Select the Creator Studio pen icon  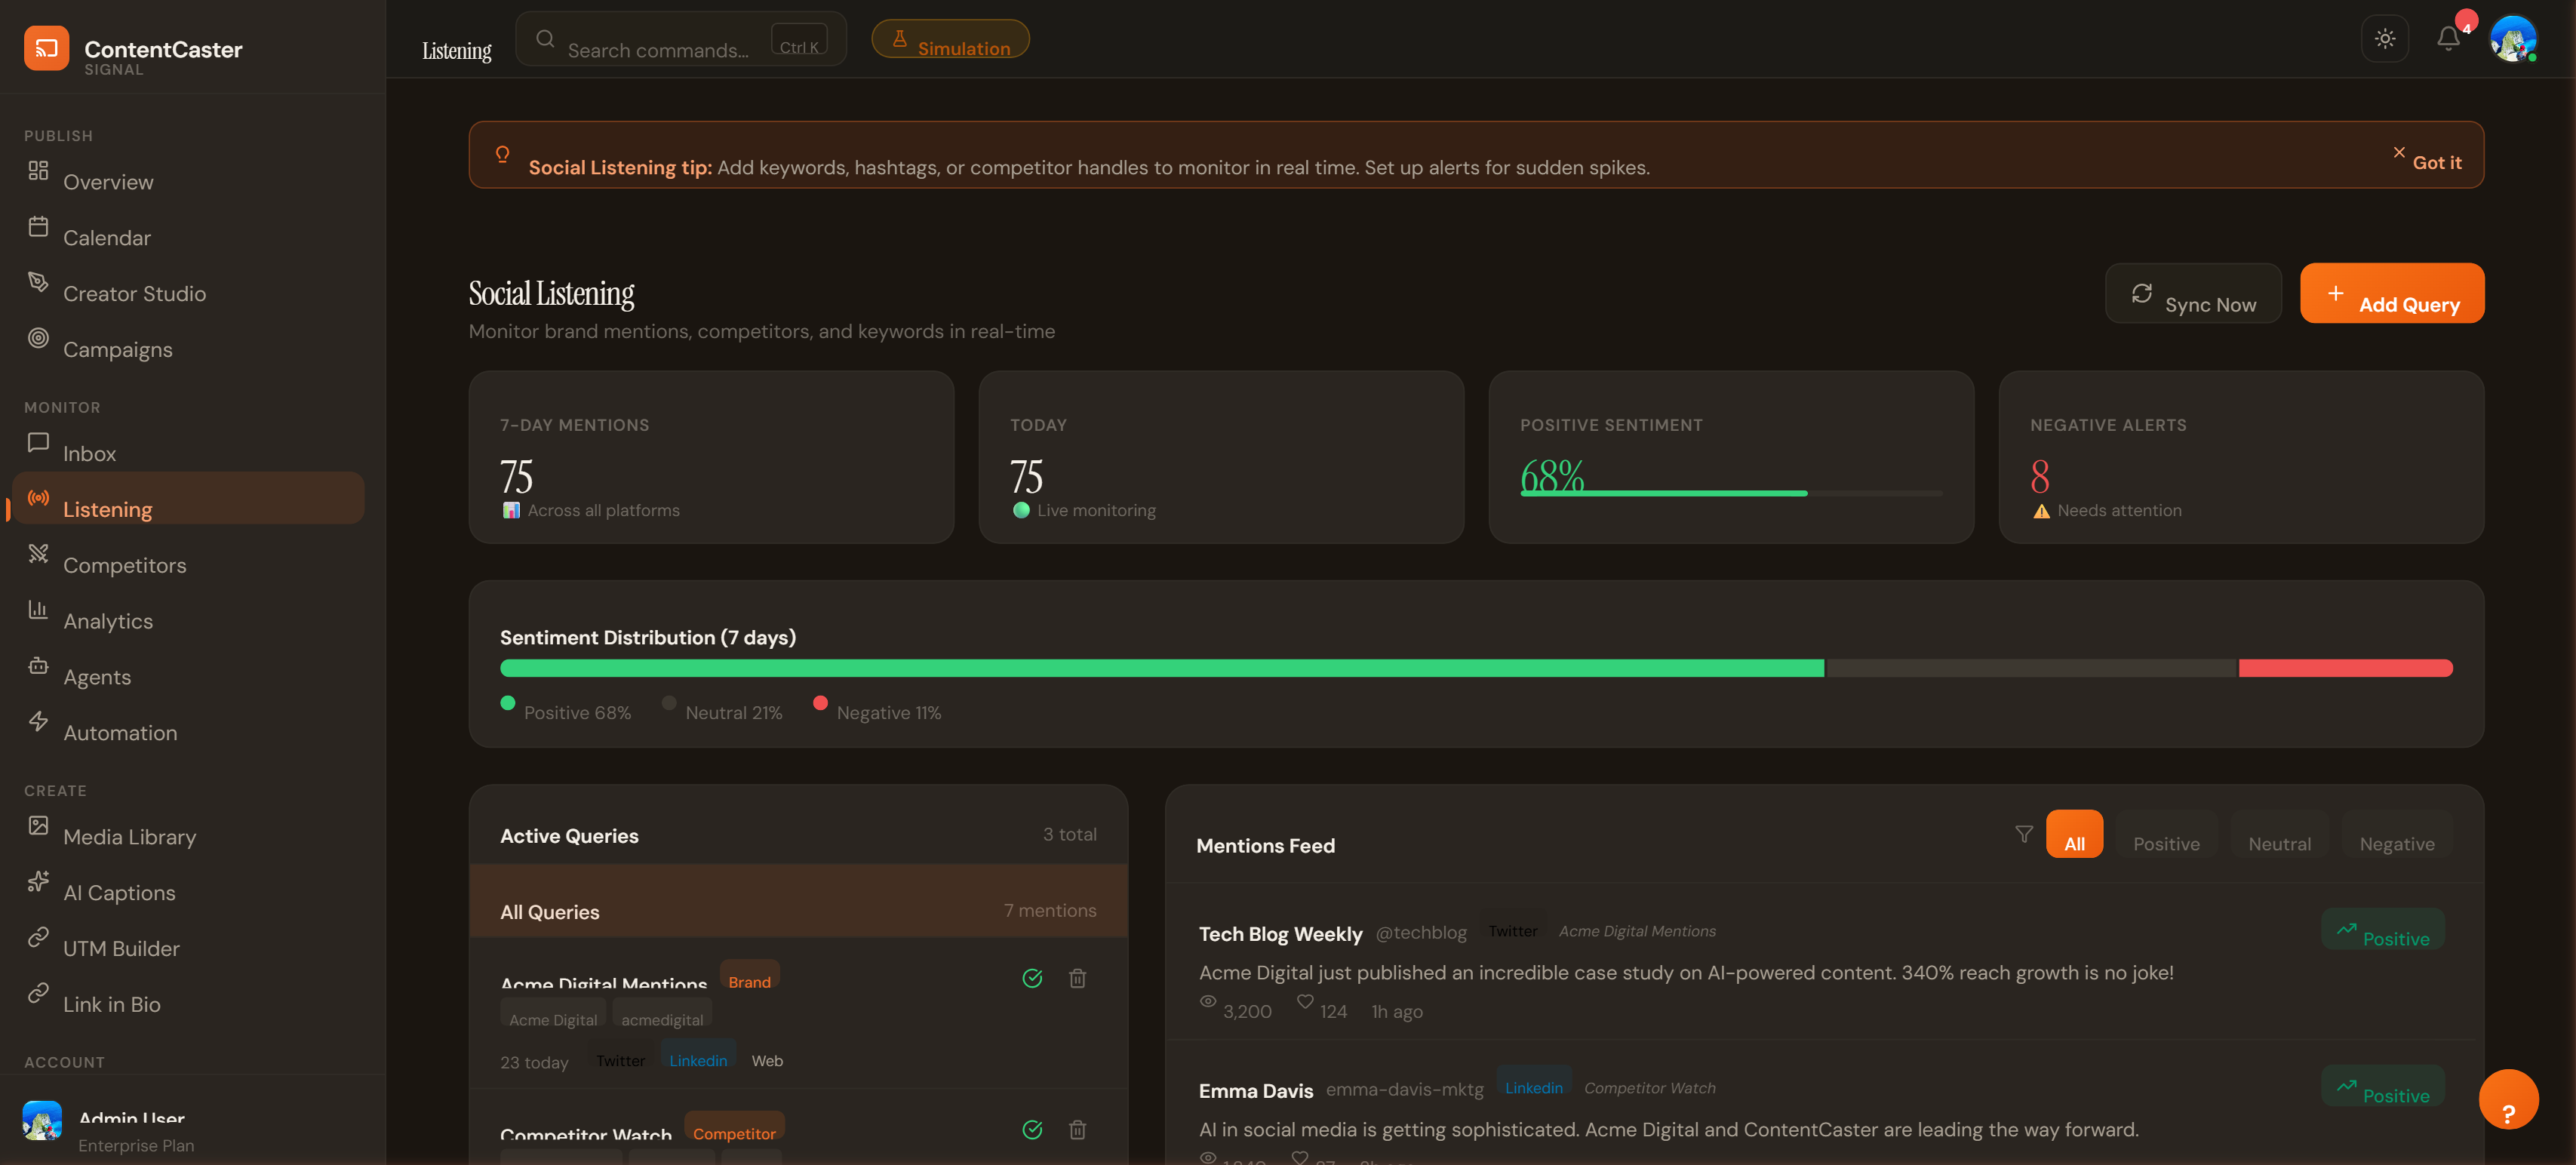point(38,282)
